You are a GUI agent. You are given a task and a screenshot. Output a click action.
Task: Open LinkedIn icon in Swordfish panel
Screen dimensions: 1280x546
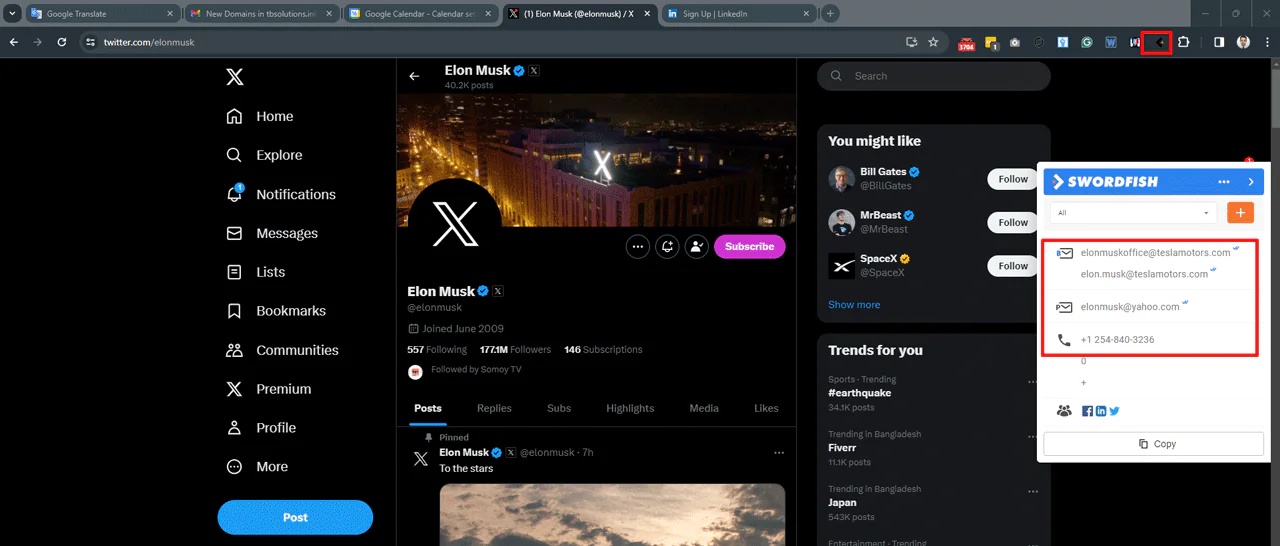(1101, 411)
